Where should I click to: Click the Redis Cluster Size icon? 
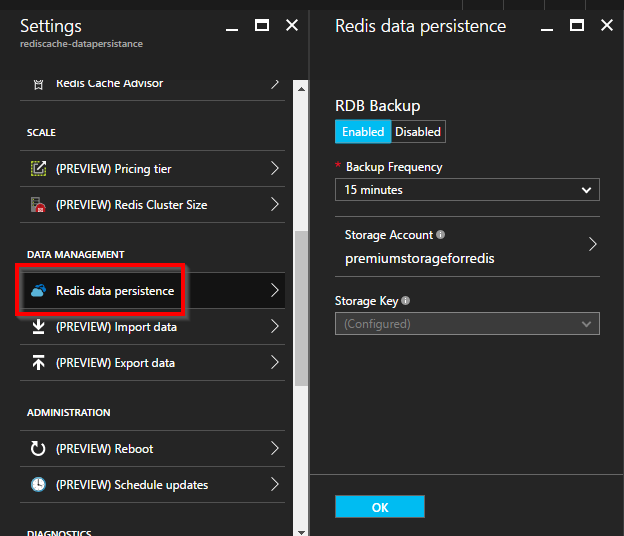[x=39, y=205]
